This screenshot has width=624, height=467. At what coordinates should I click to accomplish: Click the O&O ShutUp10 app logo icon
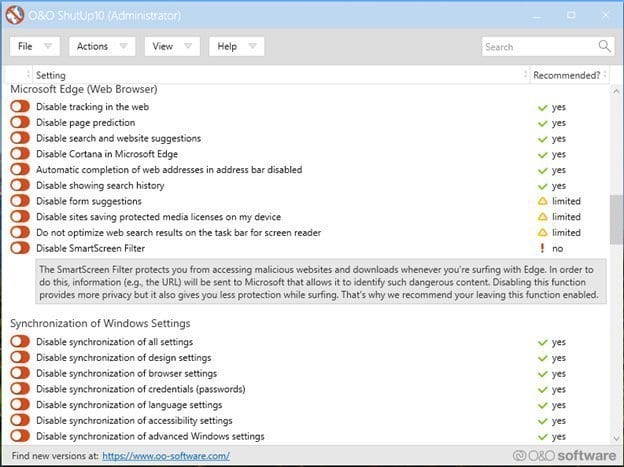[x=15, y=15]
